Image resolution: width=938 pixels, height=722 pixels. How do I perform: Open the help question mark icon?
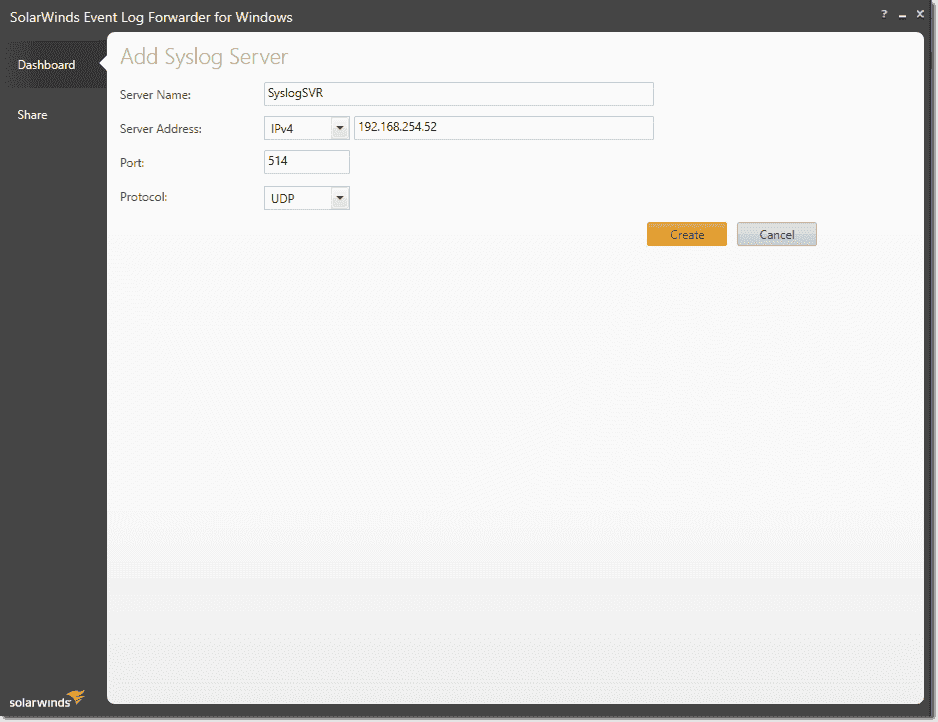tap(884, 14)
